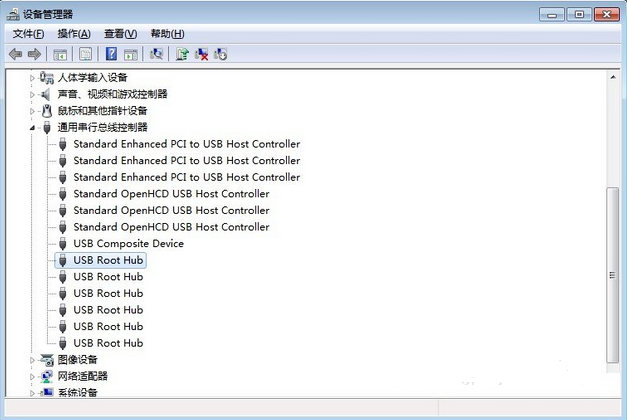Minimize the 设备管理器 window
This screenshot has height=420, width=627.
click(x=552, y=15)
